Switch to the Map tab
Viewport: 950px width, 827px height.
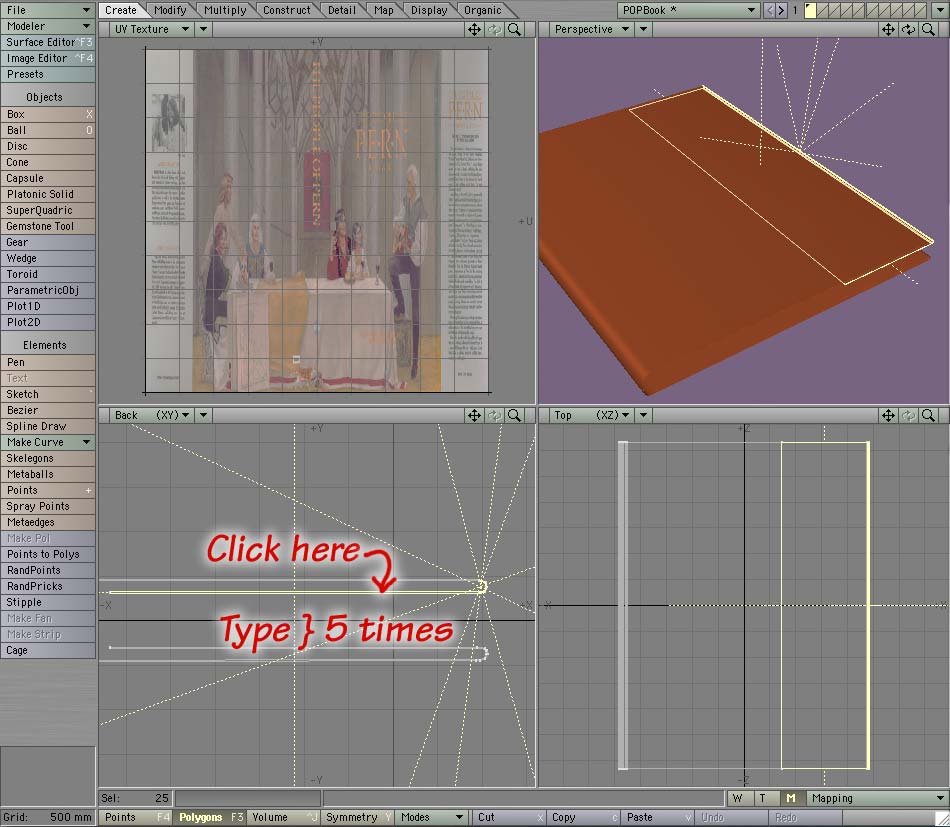coord(384,10)
